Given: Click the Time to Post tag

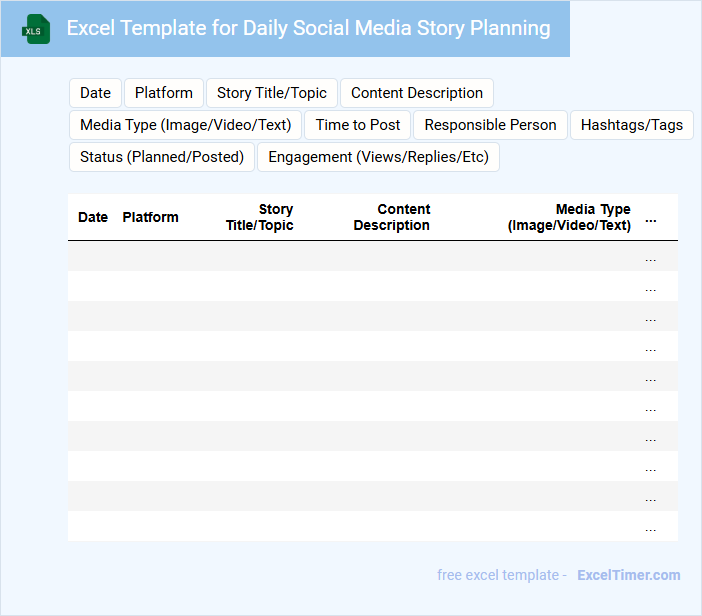Looking at the screenshot, I should [358, 125].
